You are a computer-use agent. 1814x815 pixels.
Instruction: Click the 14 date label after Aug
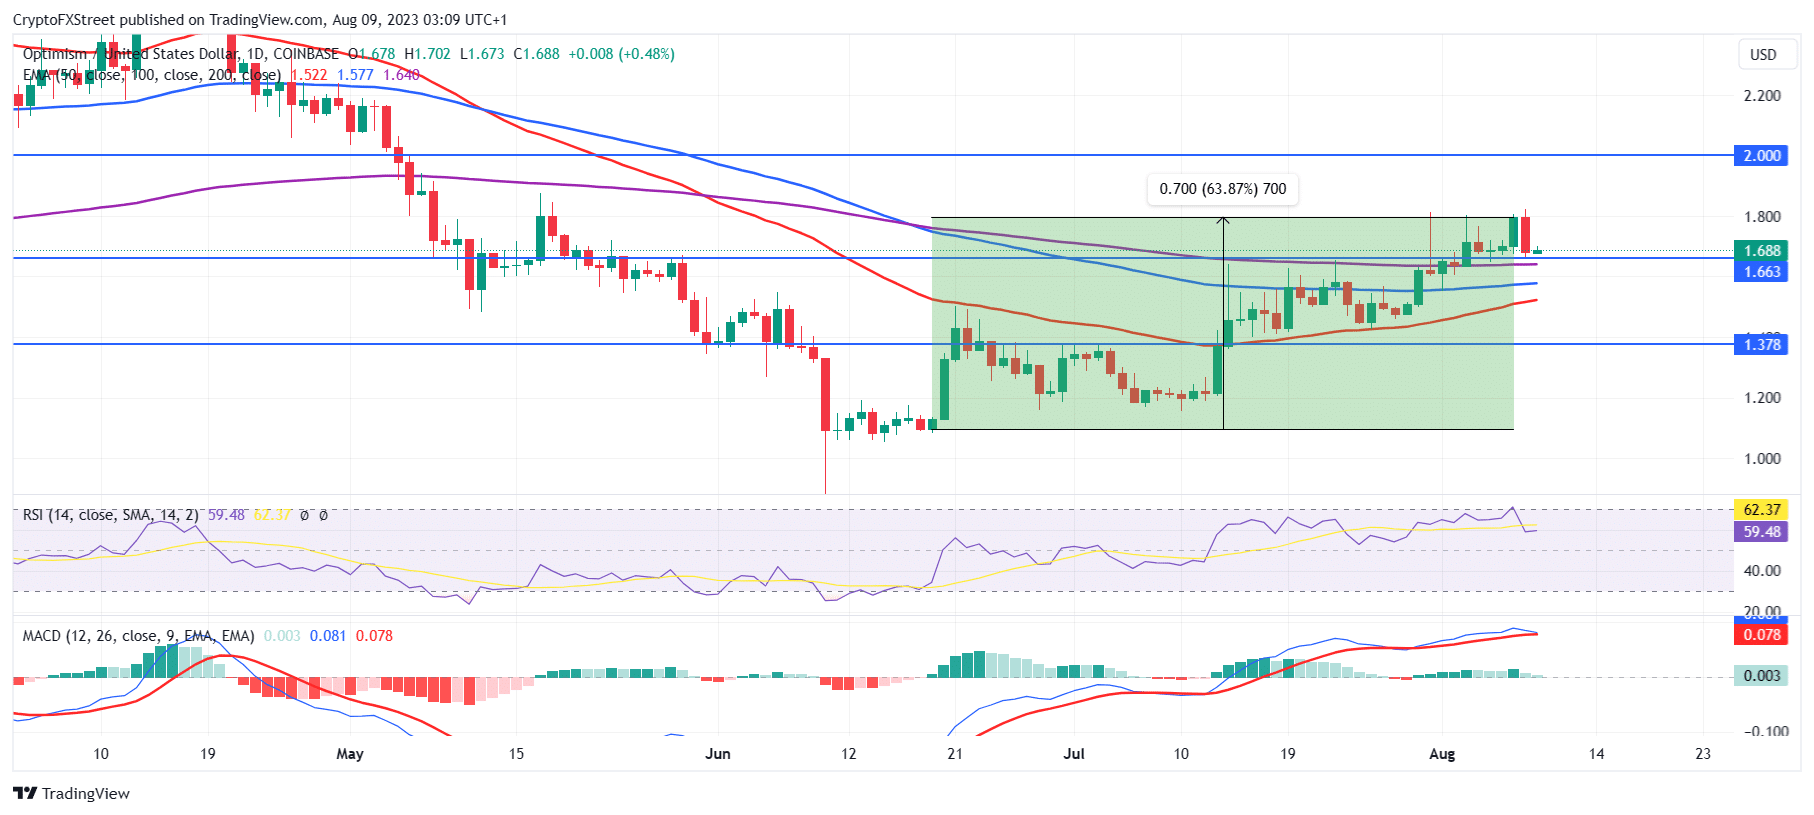[1597, 754]
